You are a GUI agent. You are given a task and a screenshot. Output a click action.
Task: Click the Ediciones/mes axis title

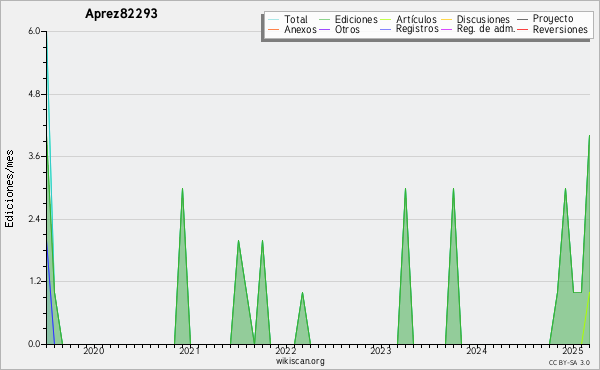point(9,189)
